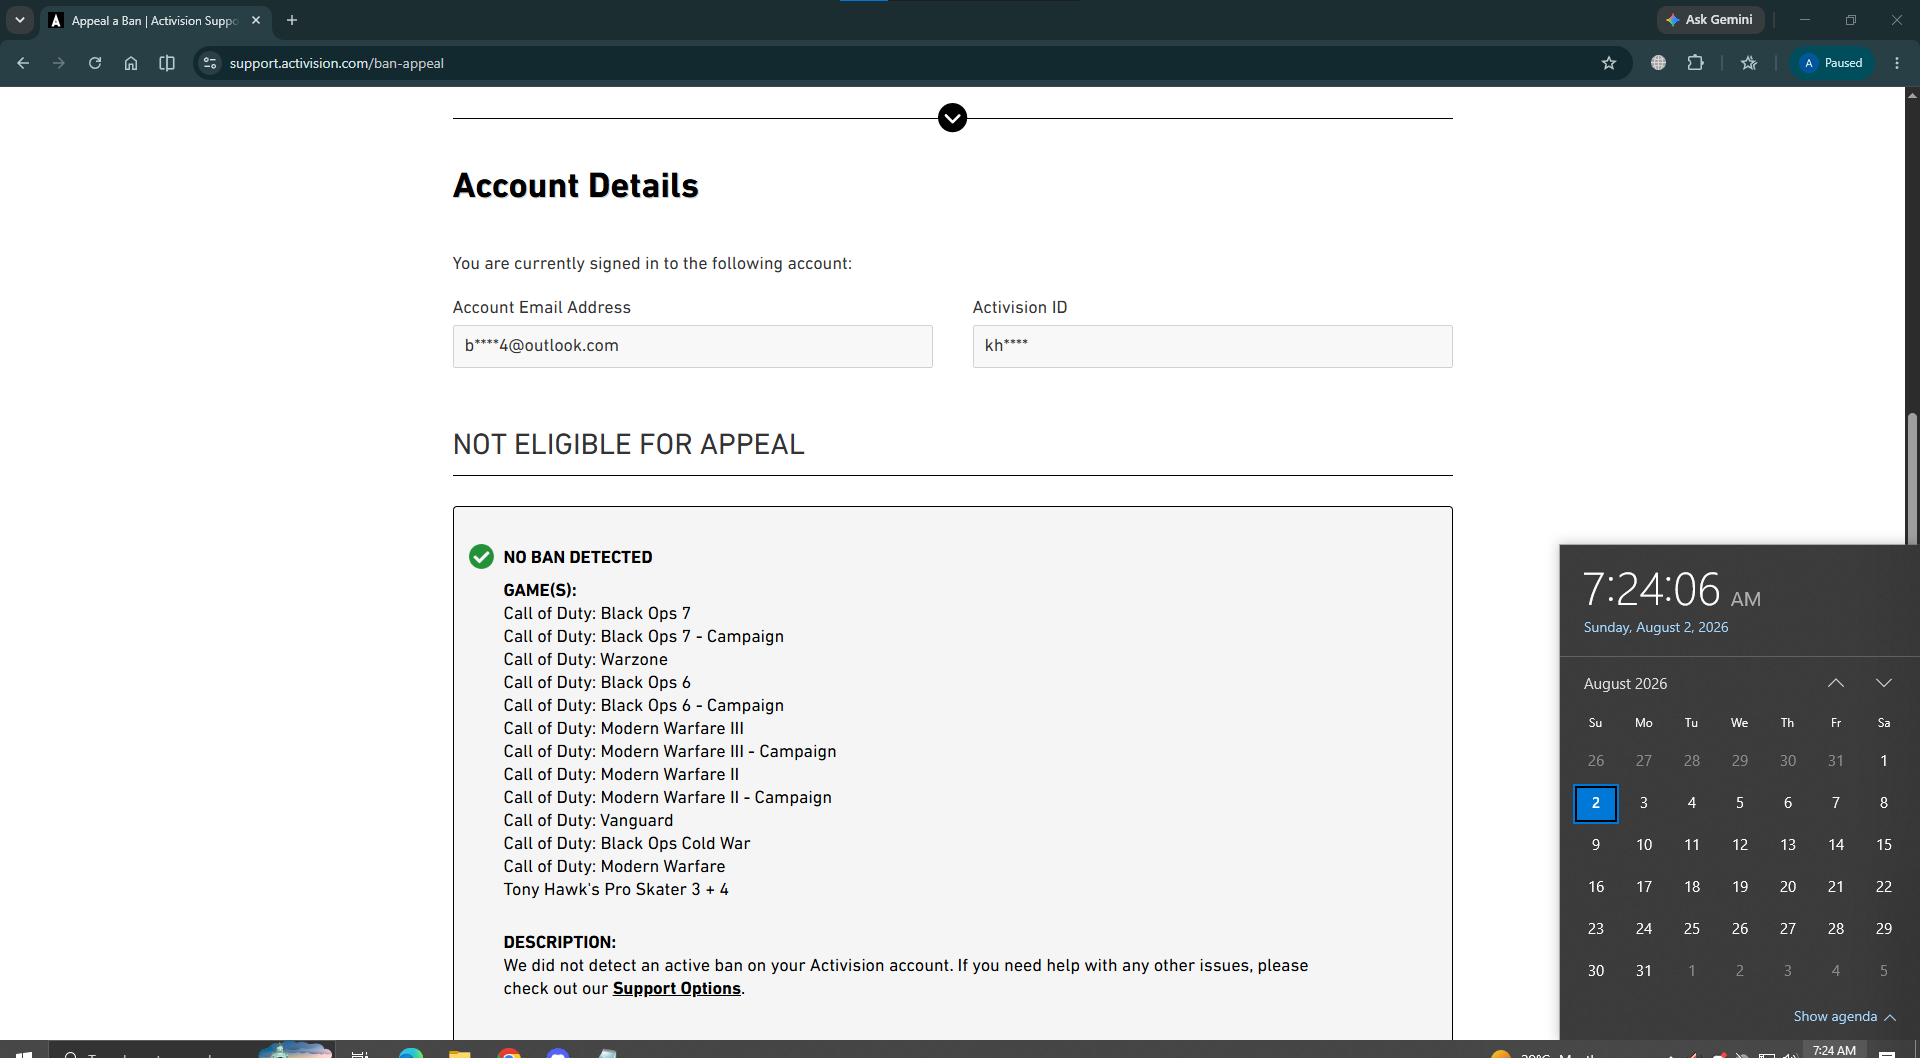
Task: Open a new browser tab
Action: [x=292, y=20]
